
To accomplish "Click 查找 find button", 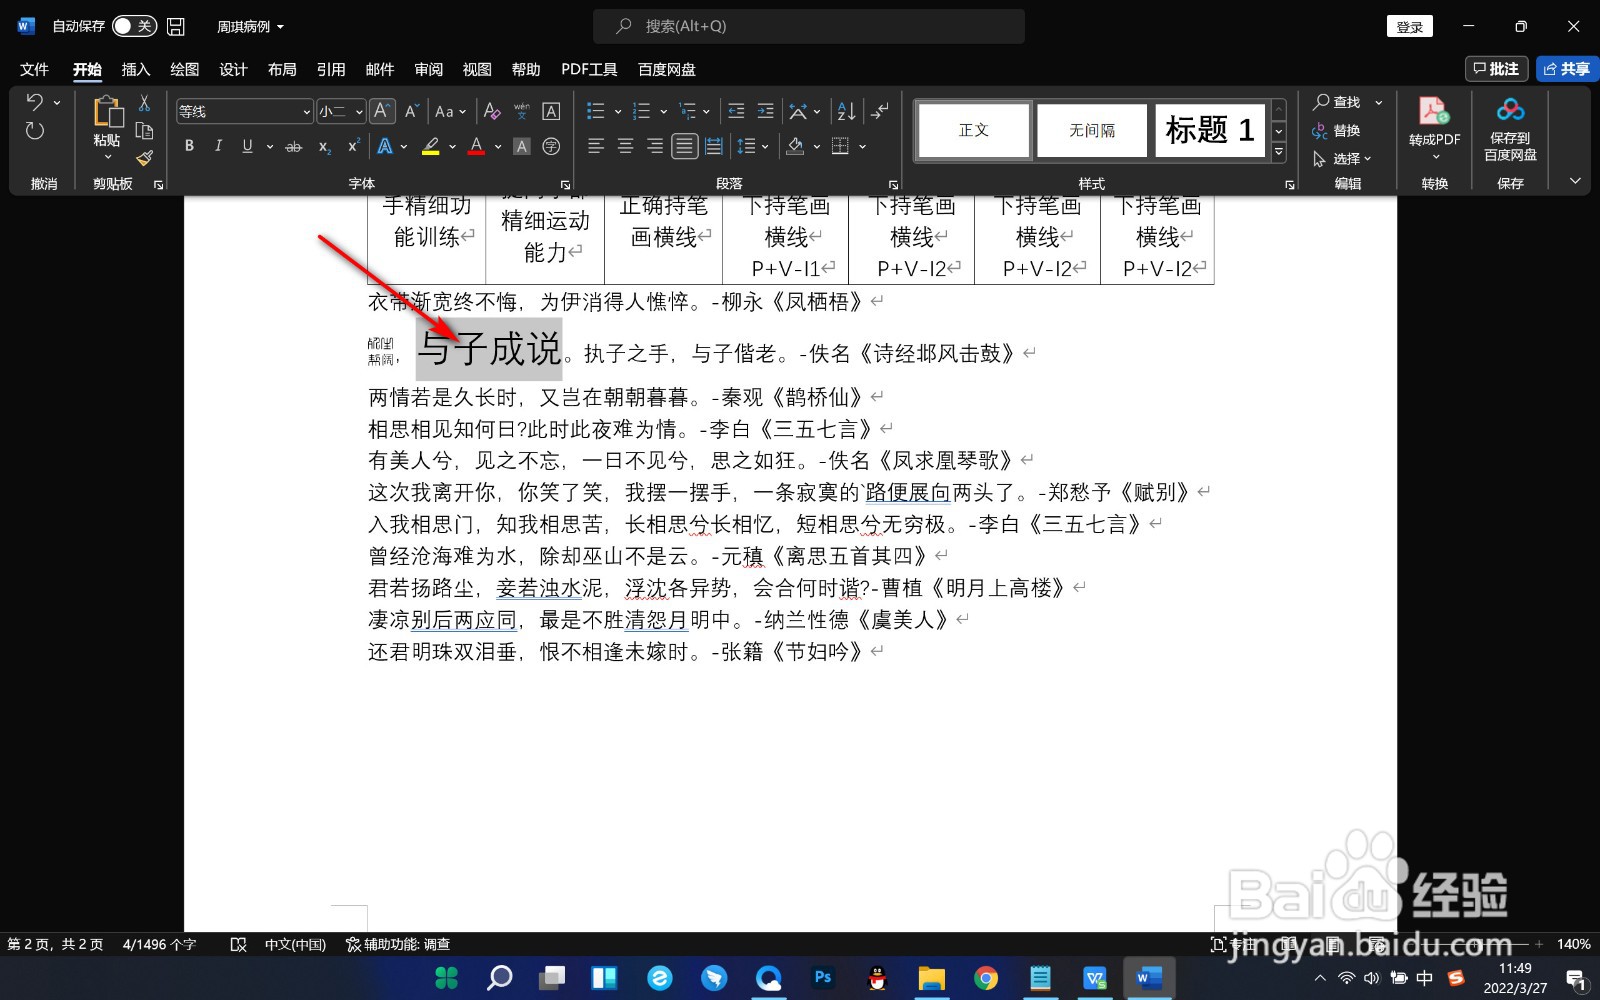I will click(1337, 102).
